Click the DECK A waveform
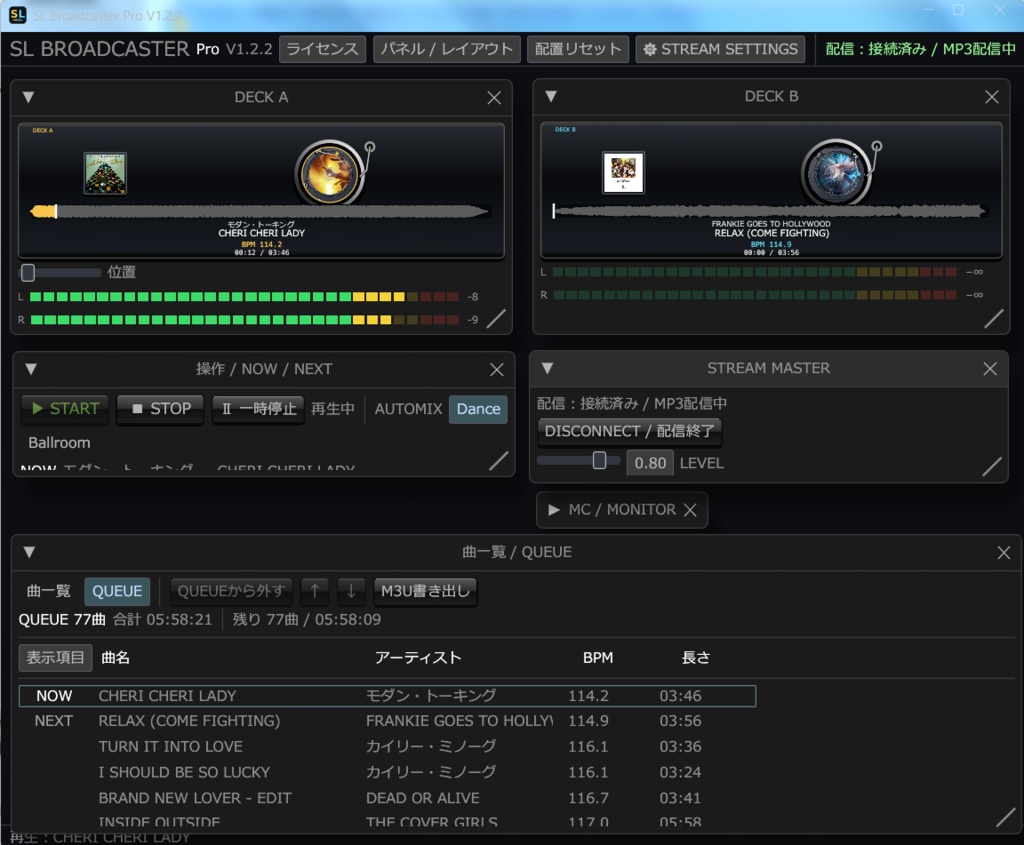Viewport: 1024px width, 845px height. pos(259,212)
